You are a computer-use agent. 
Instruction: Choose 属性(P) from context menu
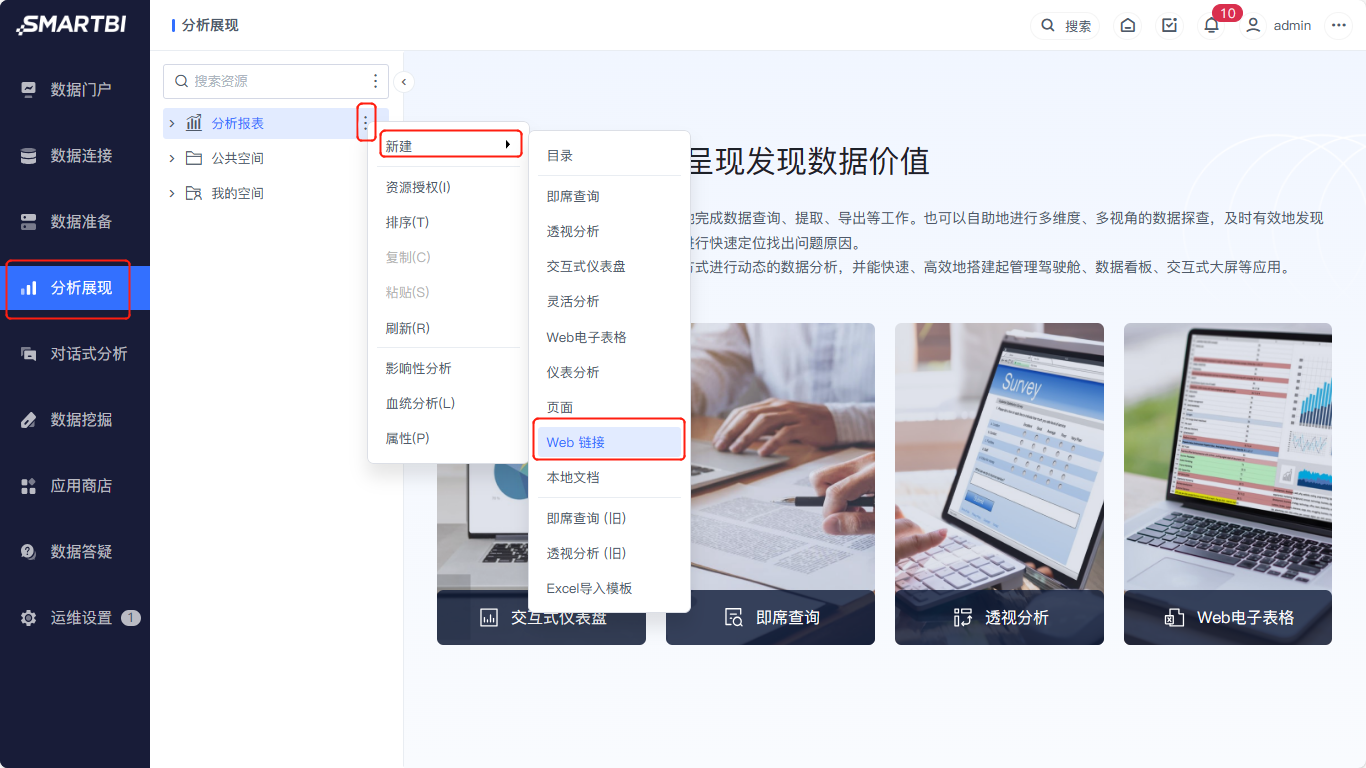(449, 438)
